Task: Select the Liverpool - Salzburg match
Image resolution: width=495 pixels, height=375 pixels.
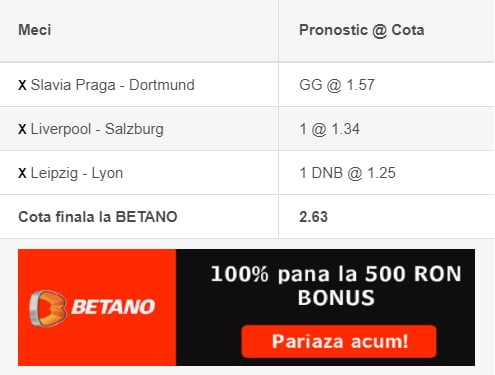Action: 97,129
